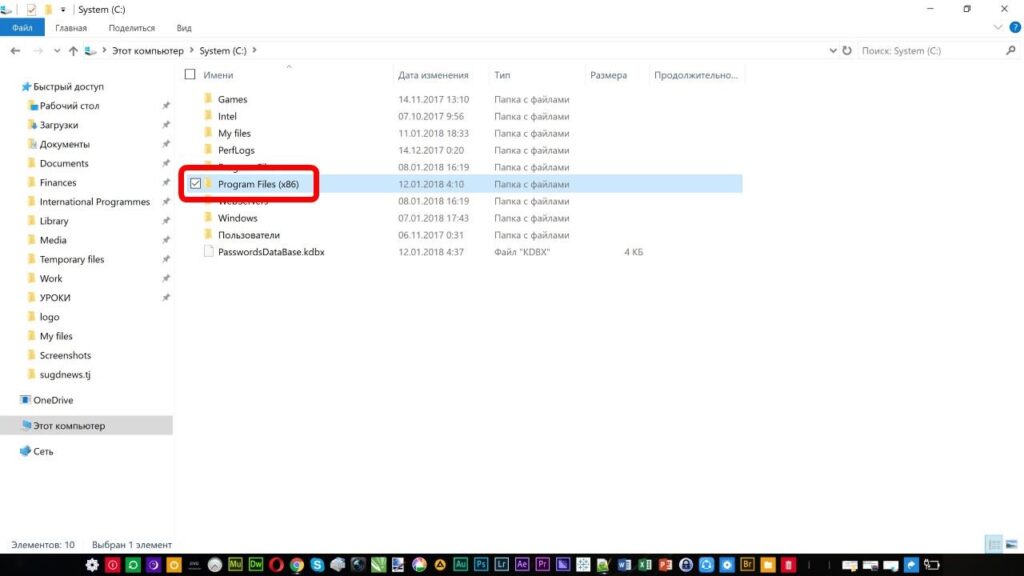Click the red power icon in the taskbar
The height and width of the screenshot is (576, 1024).
112,565
